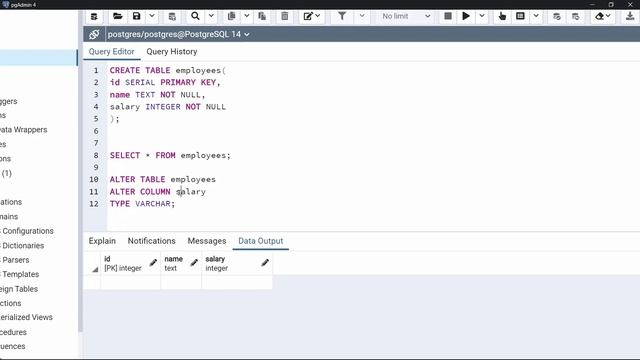The image size is (640, 360).
Task: Click INTEGER on line 4
Action: (x=163, y=107)
